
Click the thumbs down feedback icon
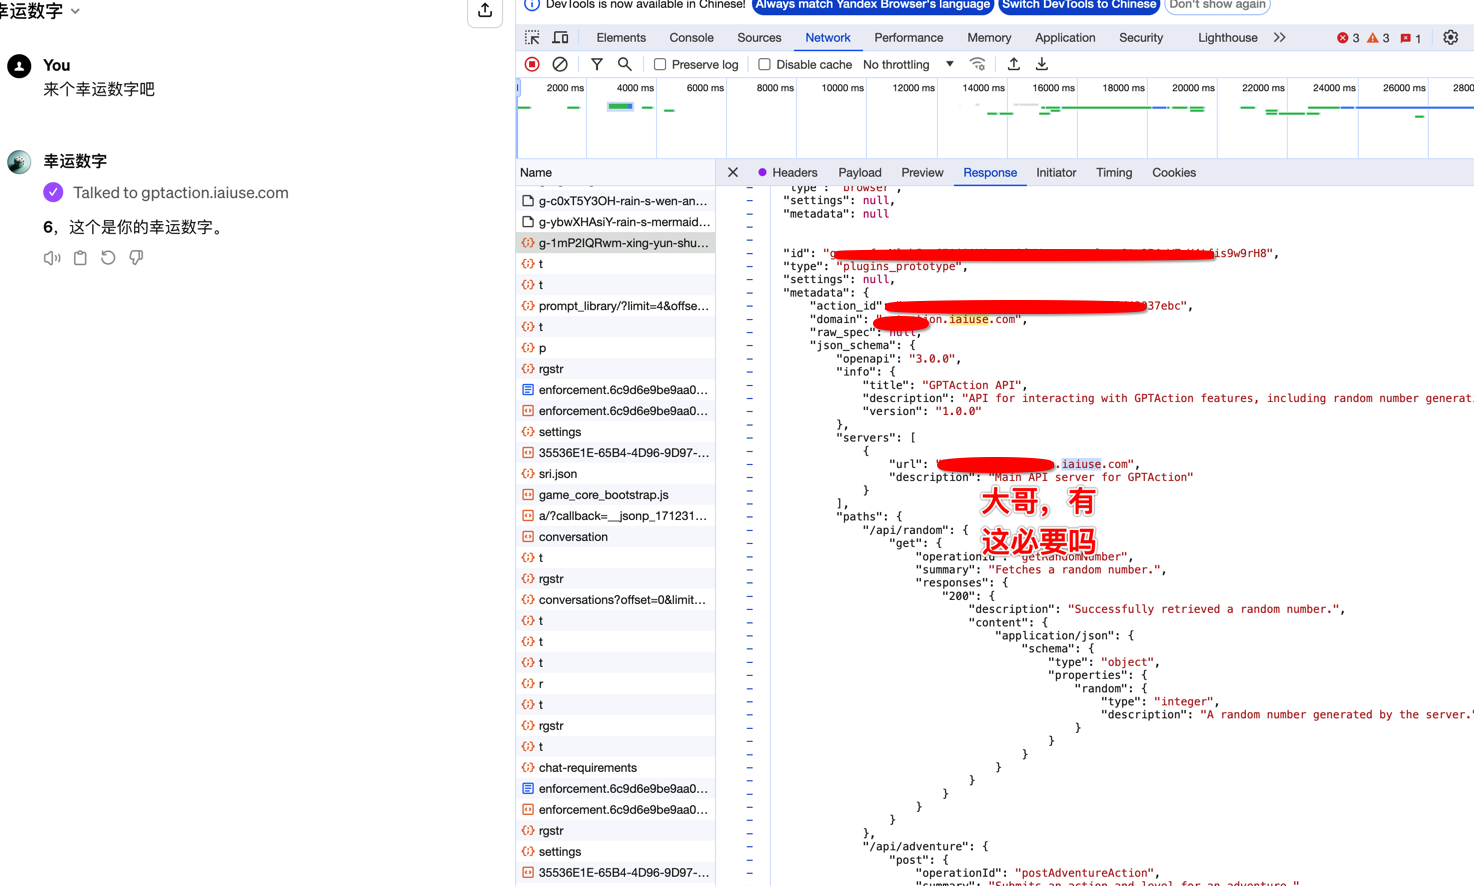(x=136, y=258)
